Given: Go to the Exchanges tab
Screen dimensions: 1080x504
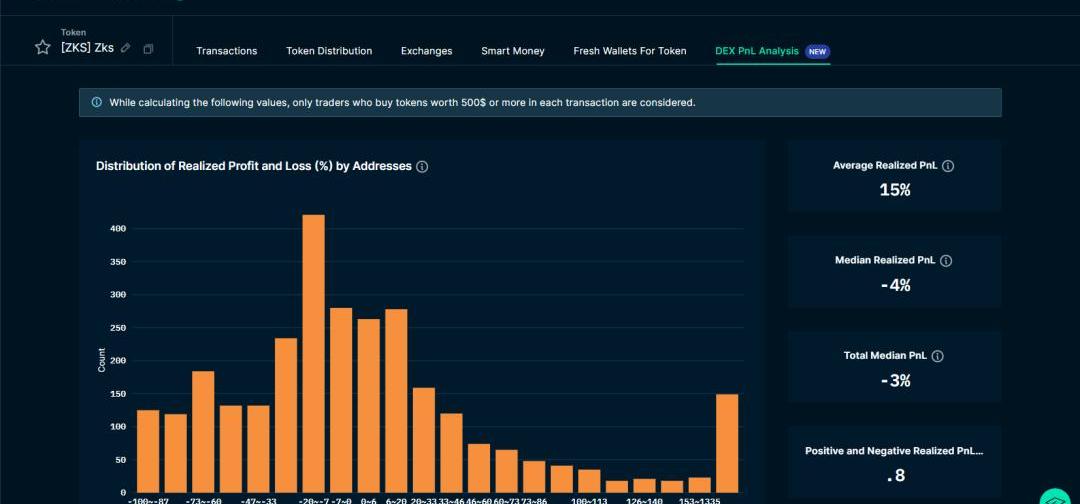Looking at the screenshot, I should pyautogui.click(x=426, y=51).
